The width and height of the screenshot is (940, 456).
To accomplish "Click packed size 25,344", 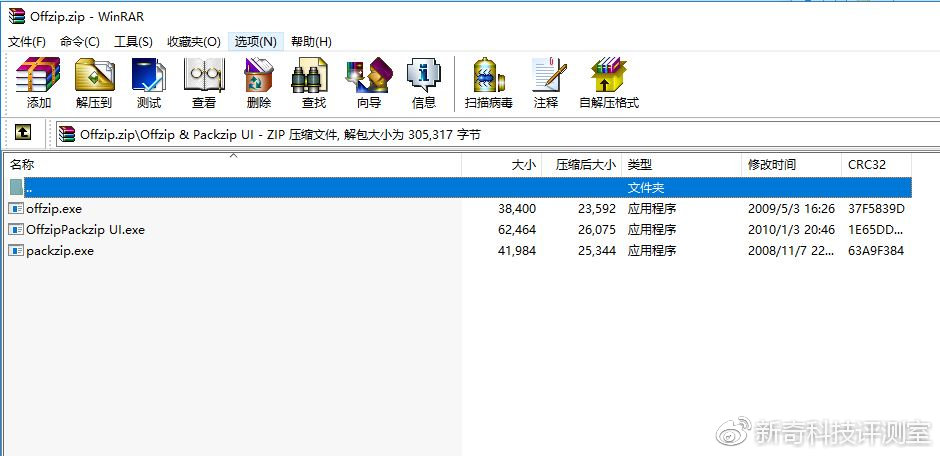I will point(597,250).
